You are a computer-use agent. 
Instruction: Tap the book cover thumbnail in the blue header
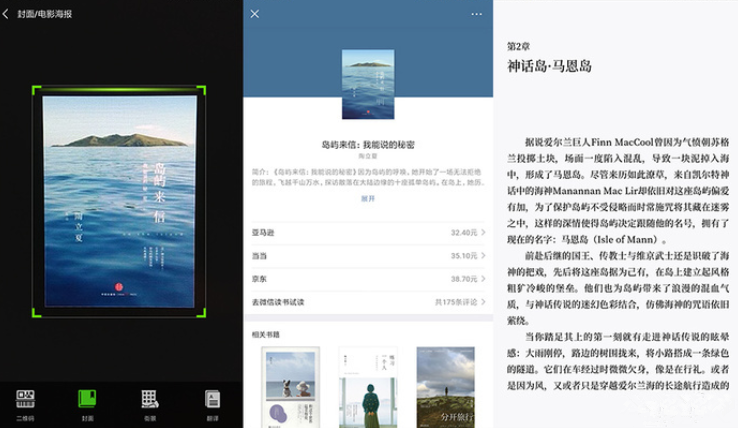click(368, 84)
